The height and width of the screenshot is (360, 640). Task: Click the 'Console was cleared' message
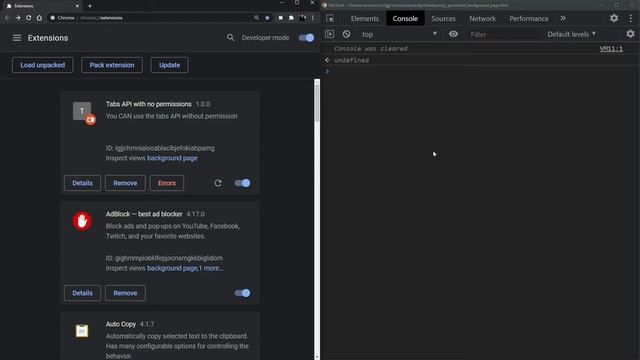click(x=371, y=49)
